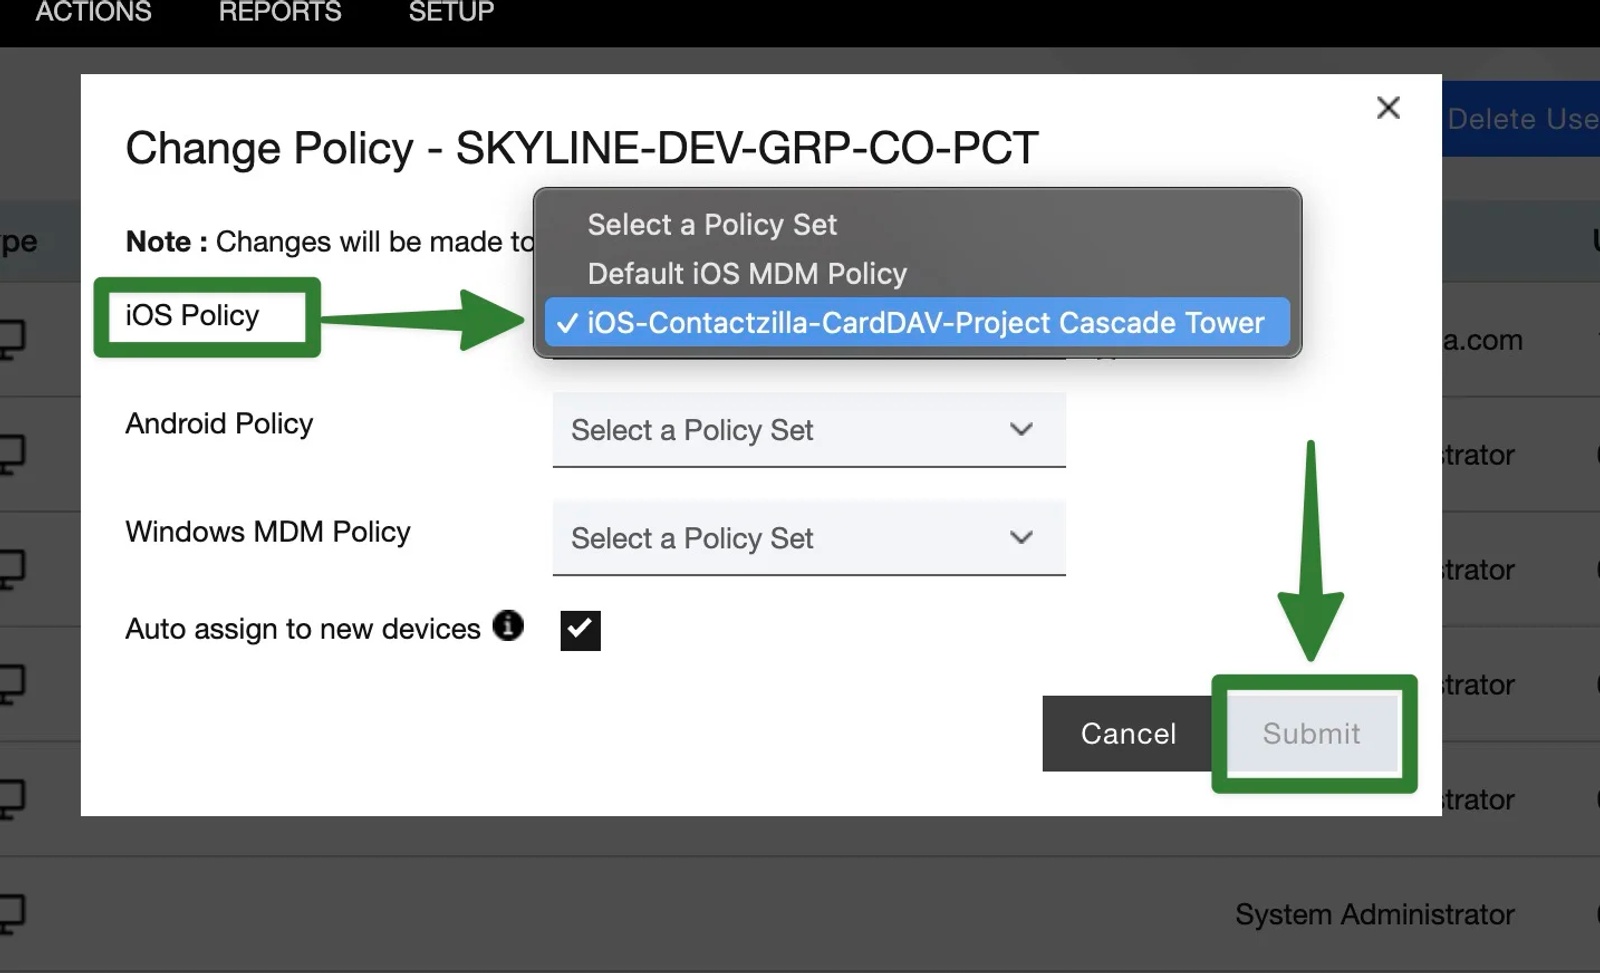Close the Change Policy dialog with the X

[1388, 107]
